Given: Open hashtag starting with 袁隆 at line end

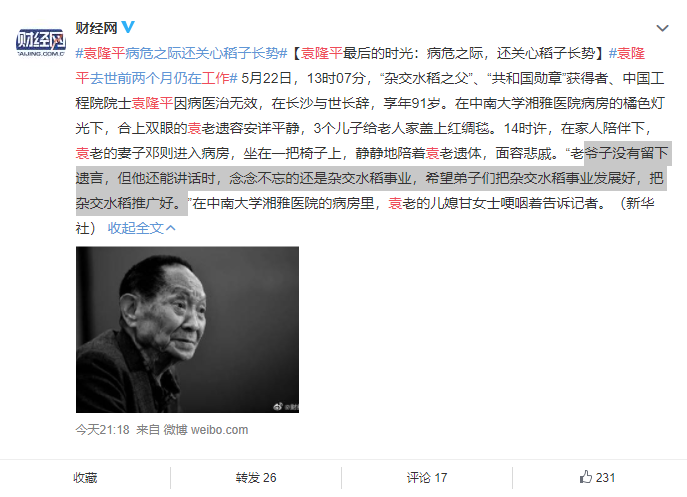Looking at the screenshot, I should tap(627, 53).
